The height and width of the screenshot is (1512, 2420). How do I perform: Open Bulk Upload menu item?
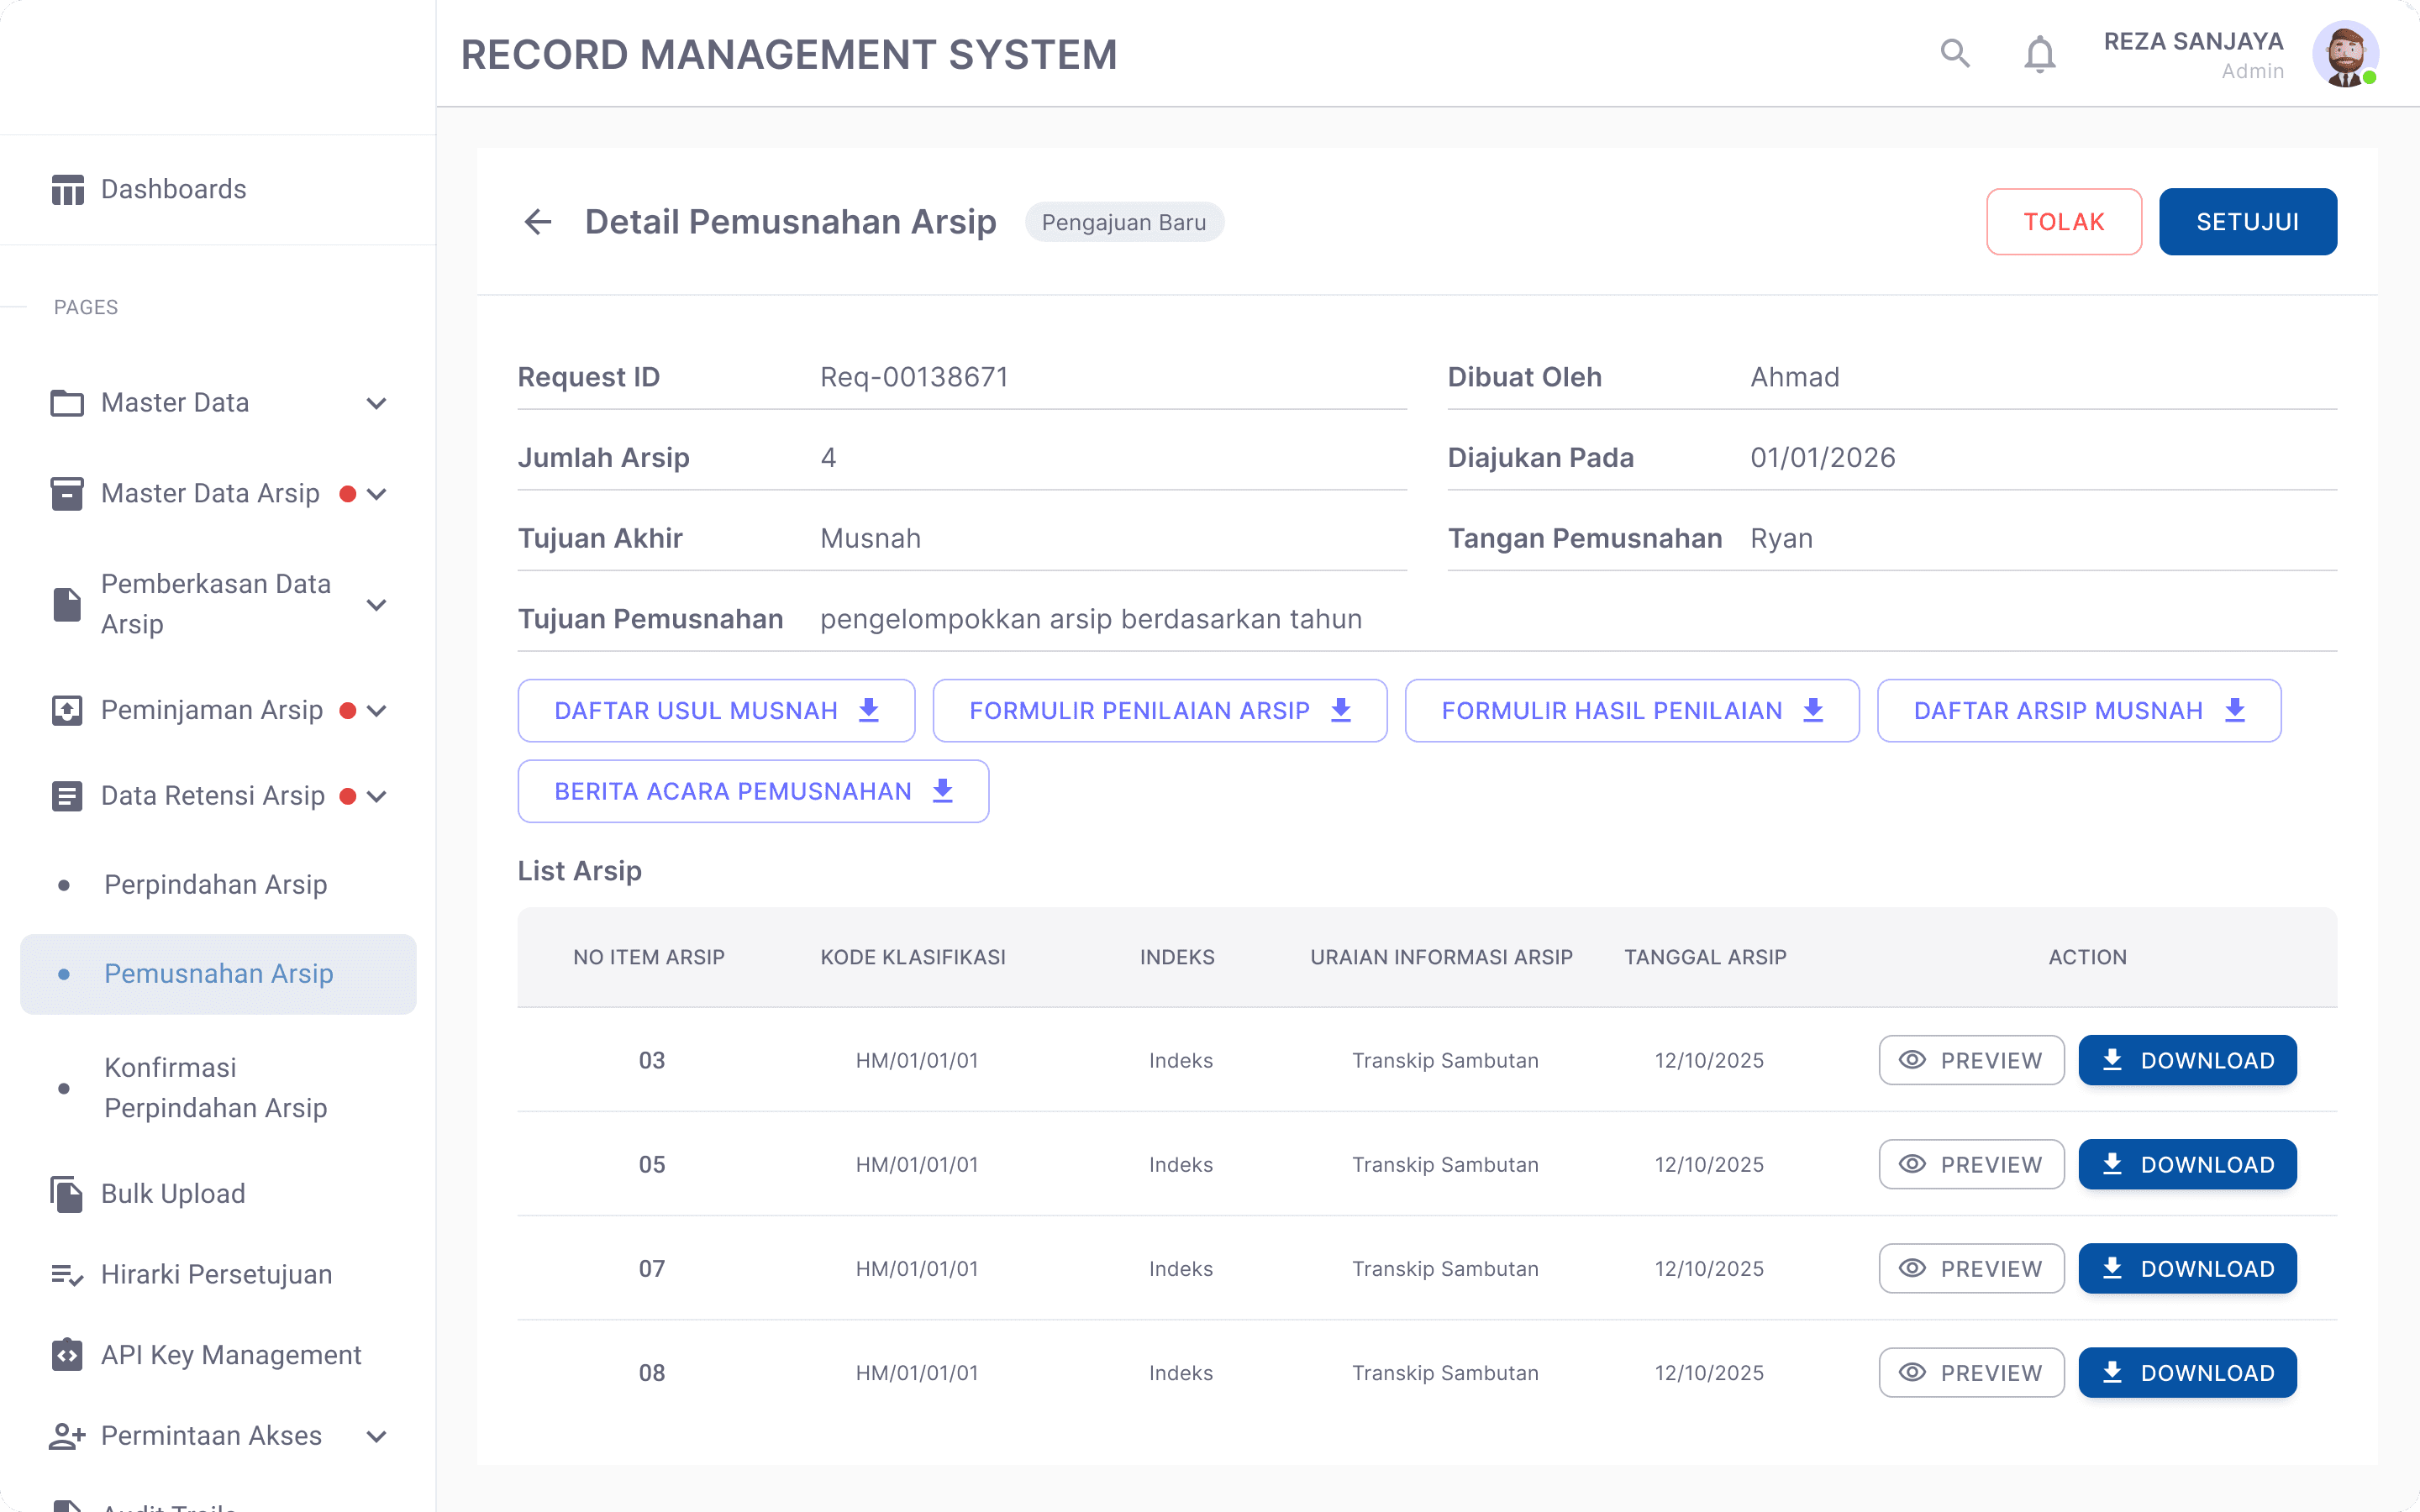click(218, 1194)
